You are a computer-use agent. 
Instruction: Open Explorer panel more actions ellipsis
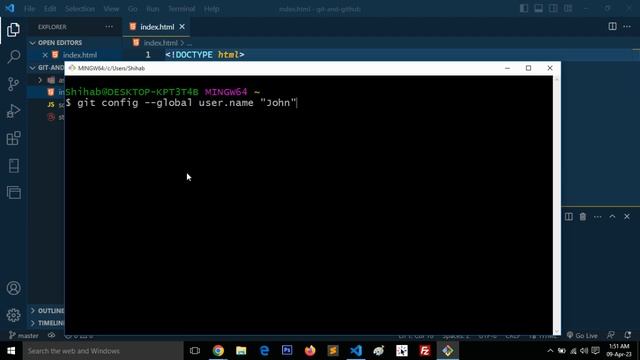click(x=109, y=27)
